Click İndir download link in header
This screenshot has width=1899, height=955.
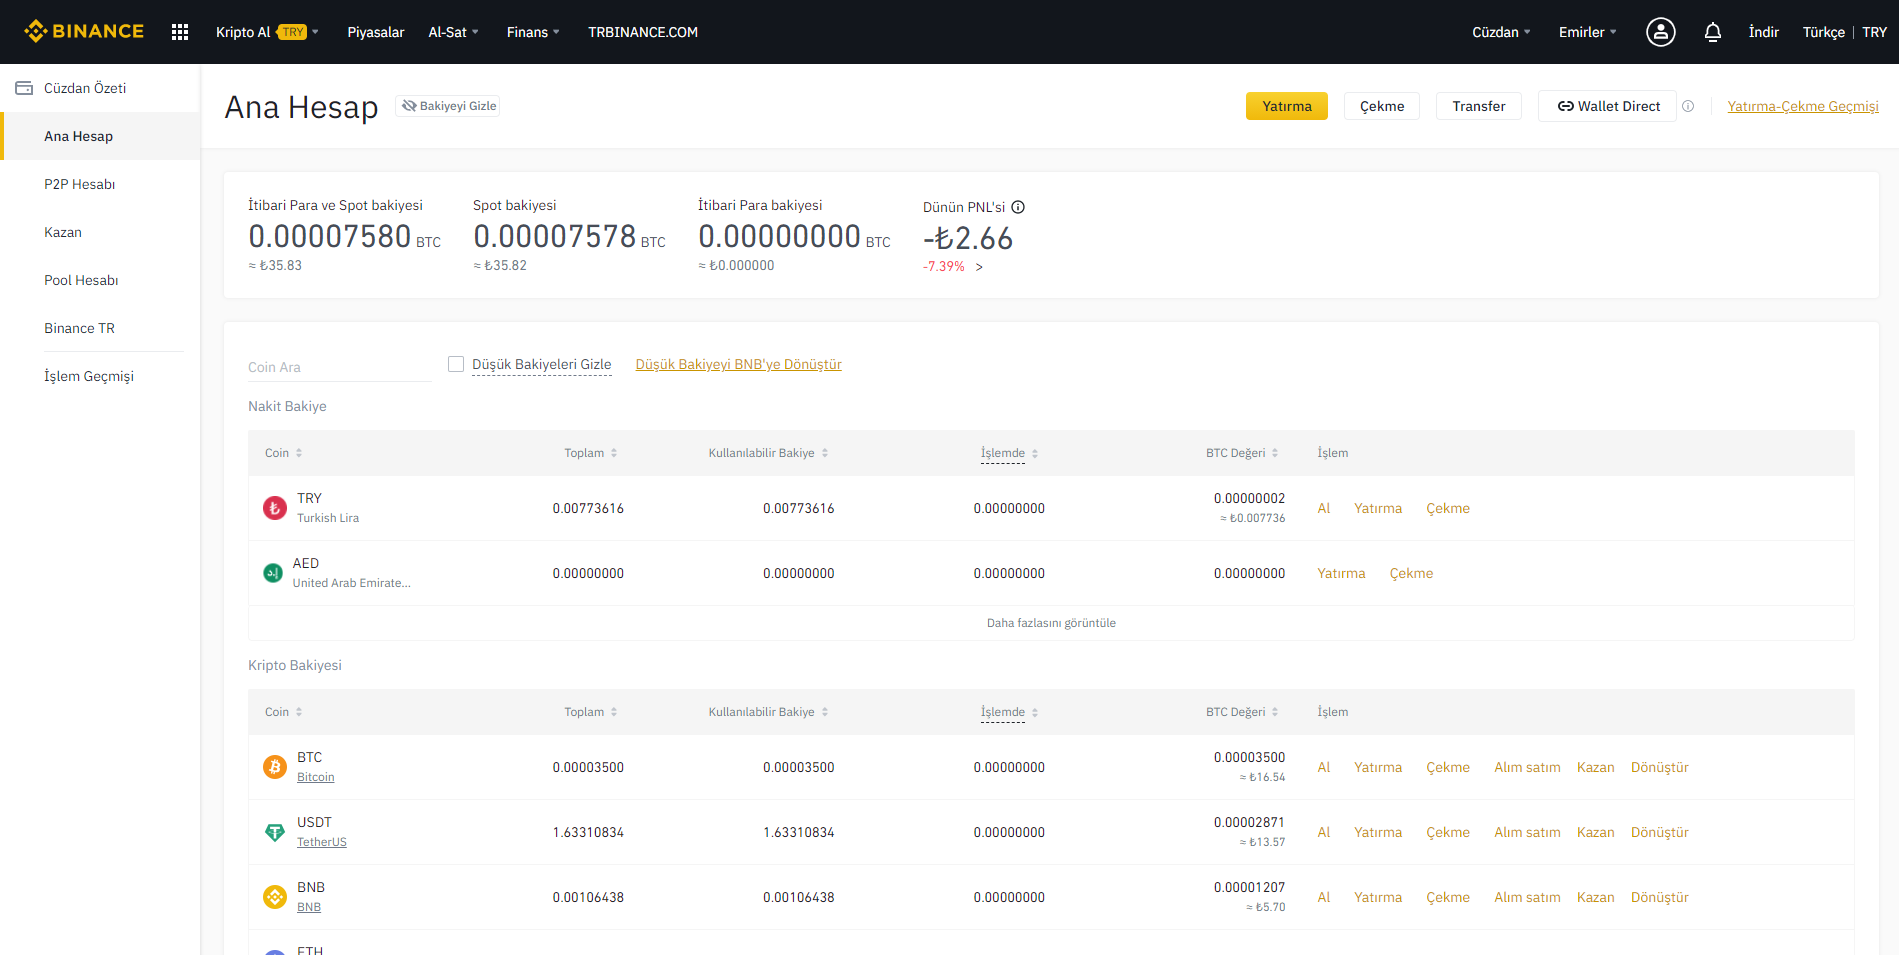click(1764, 32)
